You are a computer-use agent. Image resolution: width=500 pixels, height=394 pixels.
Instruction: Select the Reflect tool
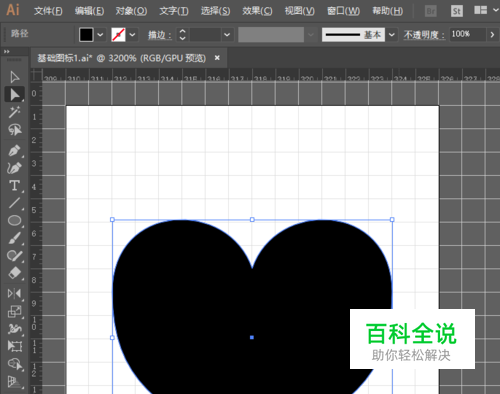point(14,294)
